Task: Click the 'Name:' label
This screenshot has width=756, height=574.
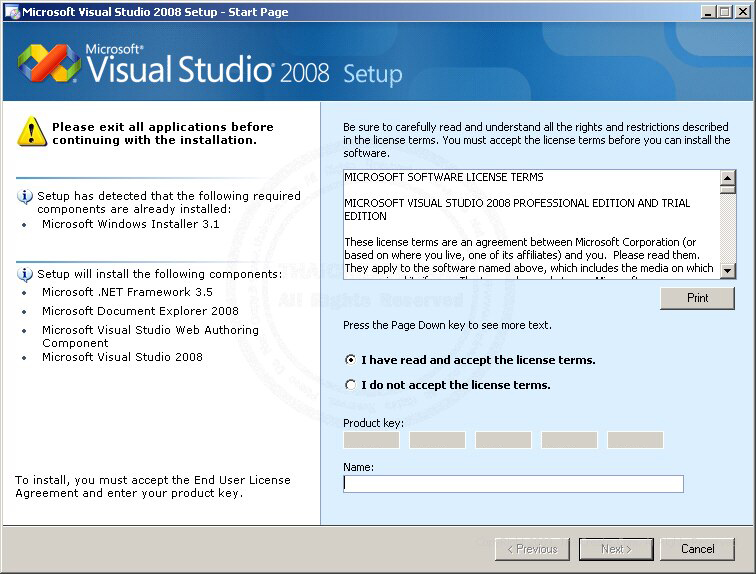Action: 358,467
